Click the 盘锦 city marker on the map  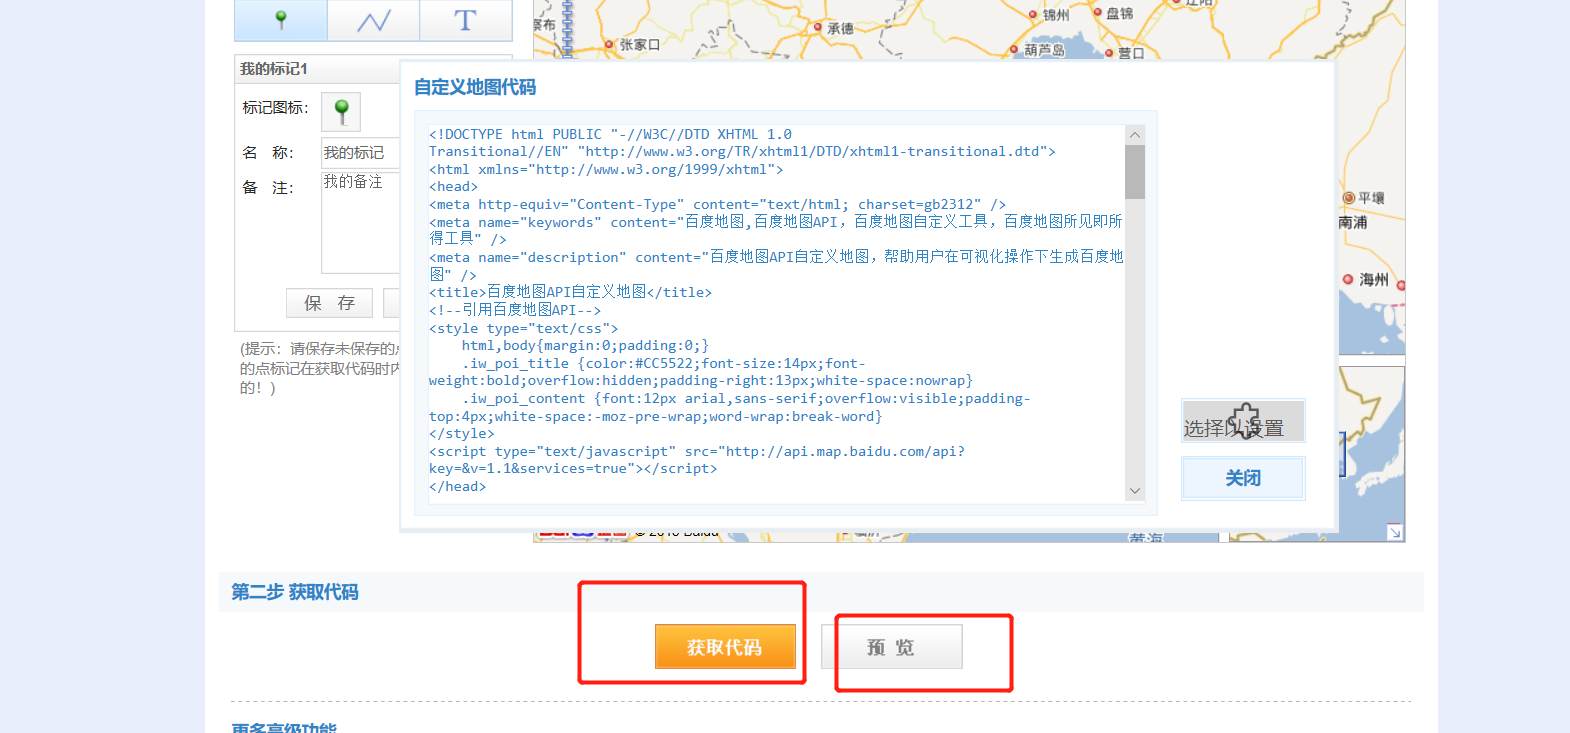click(x=1097, y=13)
